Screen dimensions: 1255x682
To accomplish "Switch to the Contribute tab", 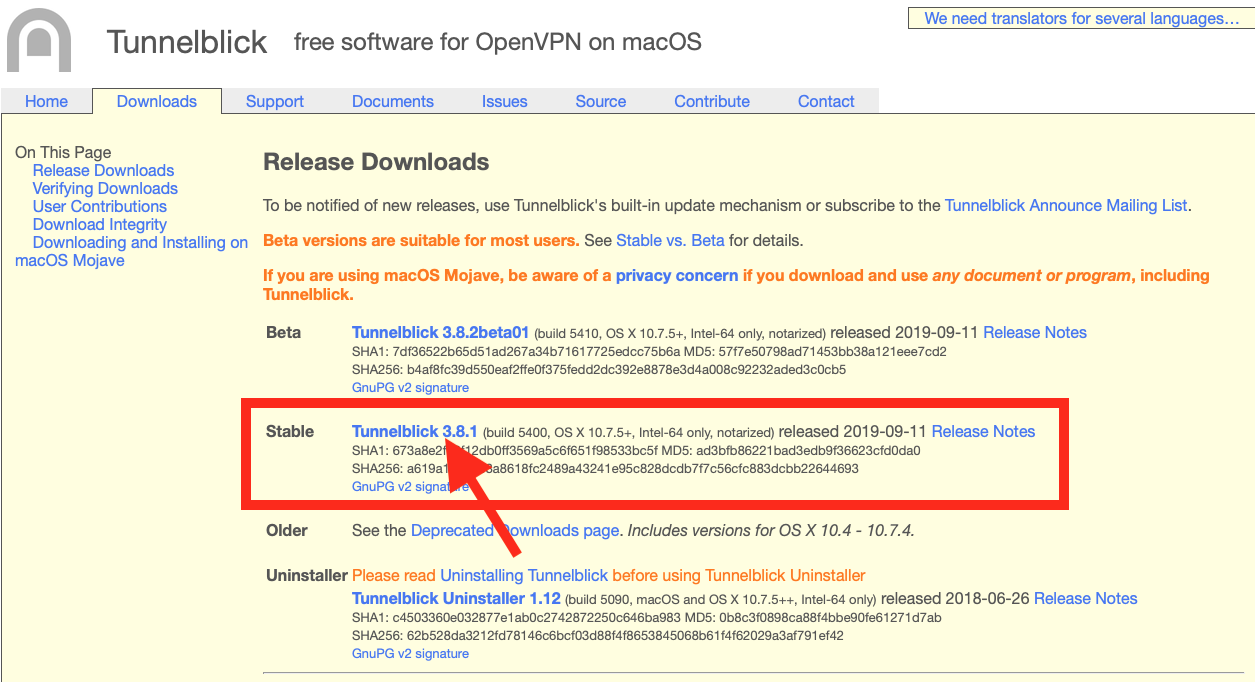I will click(x=712, y=101).
